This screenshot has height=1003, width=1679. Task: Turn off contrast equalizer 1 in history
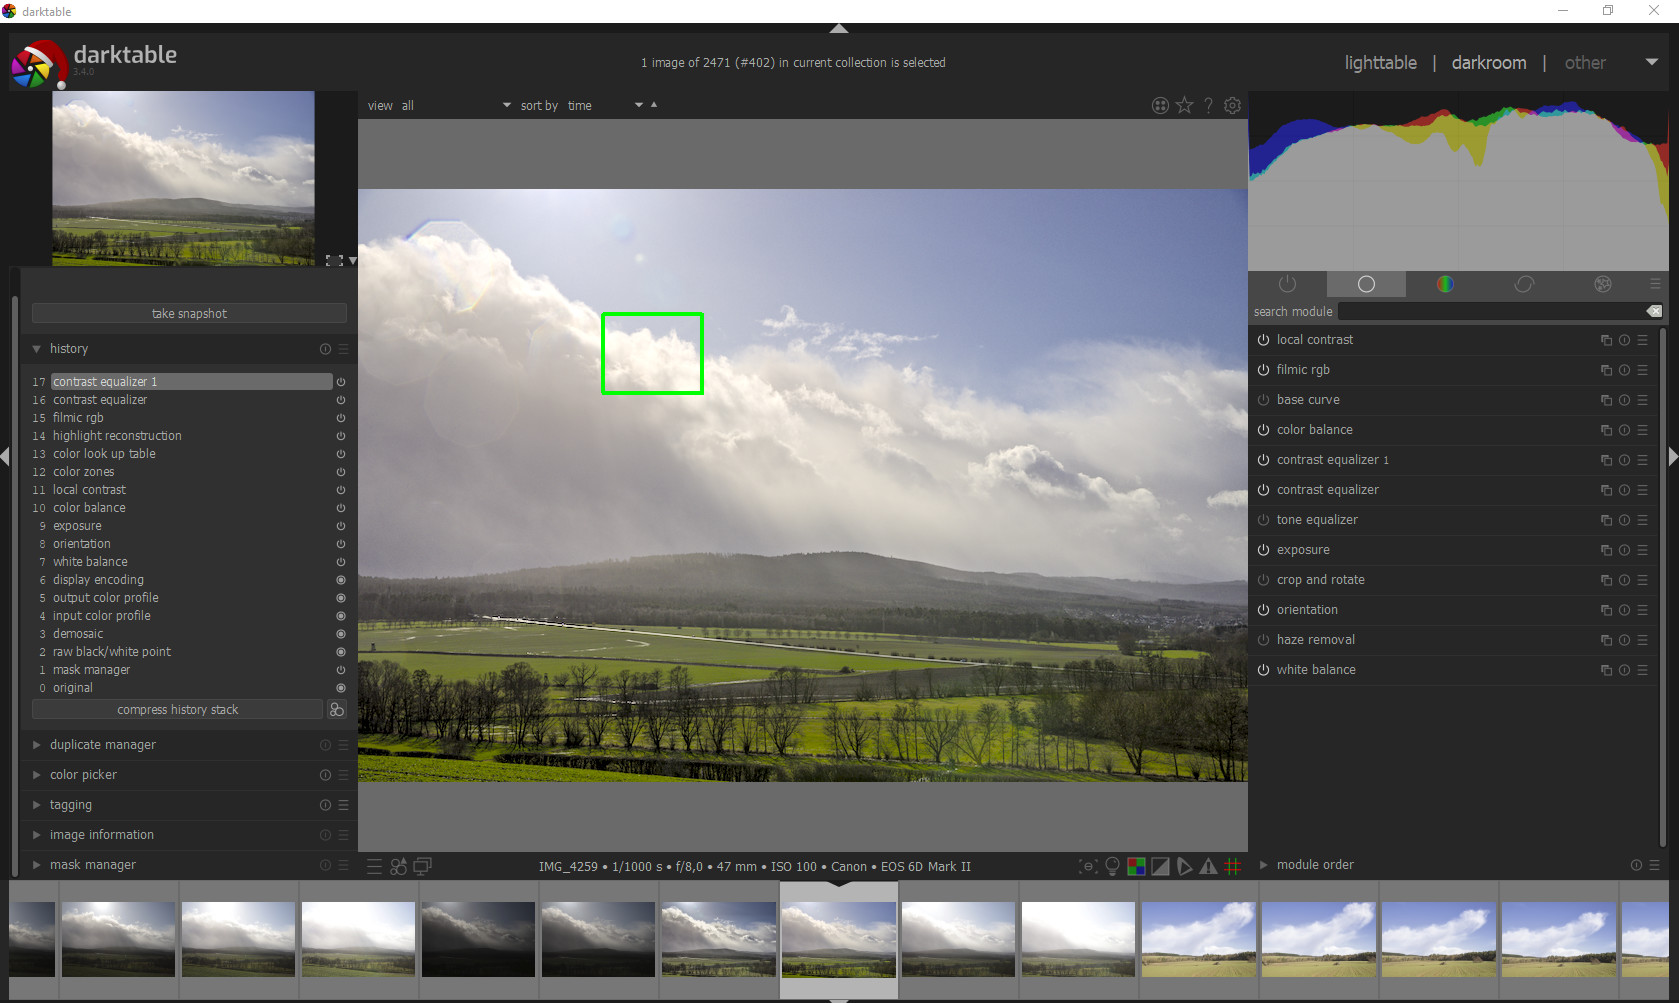[340, 381]
